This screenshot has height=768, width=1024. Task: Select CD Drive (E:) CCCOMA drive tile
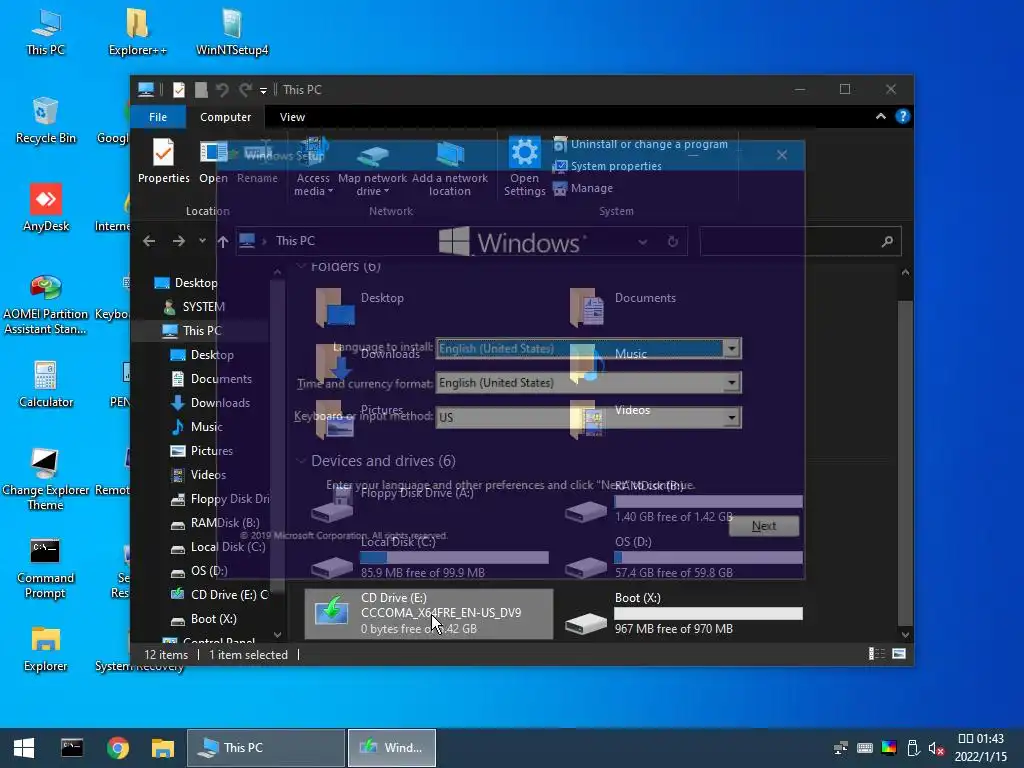(x=428, y=613)
